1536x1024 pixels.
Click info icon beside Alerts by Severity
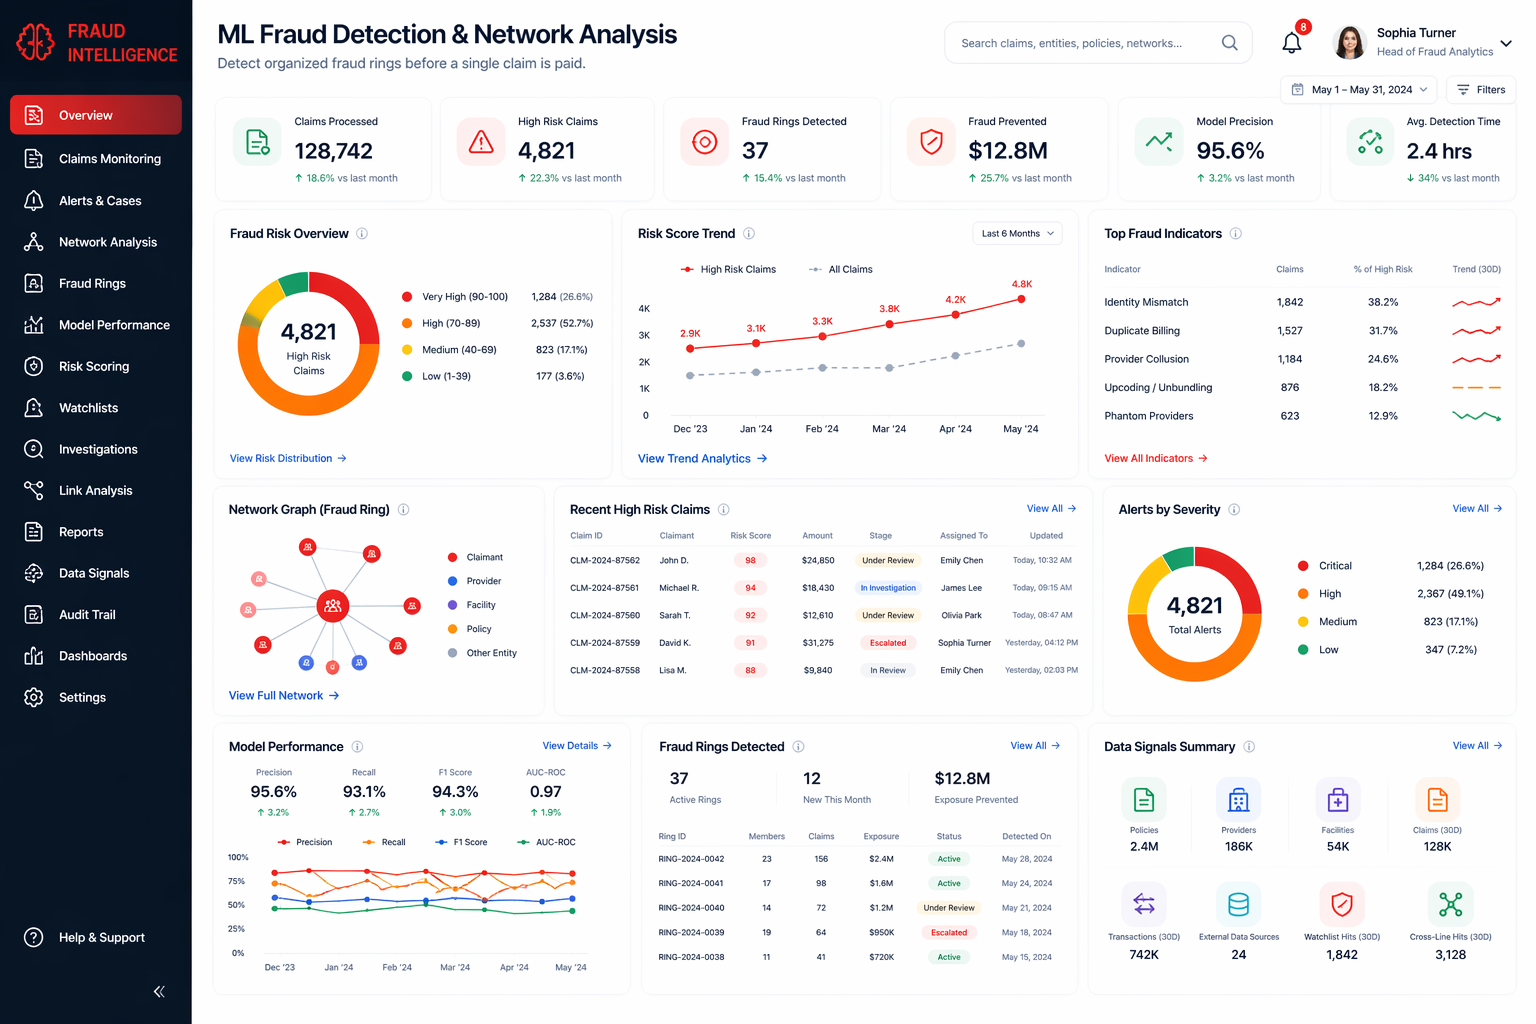1234,510
